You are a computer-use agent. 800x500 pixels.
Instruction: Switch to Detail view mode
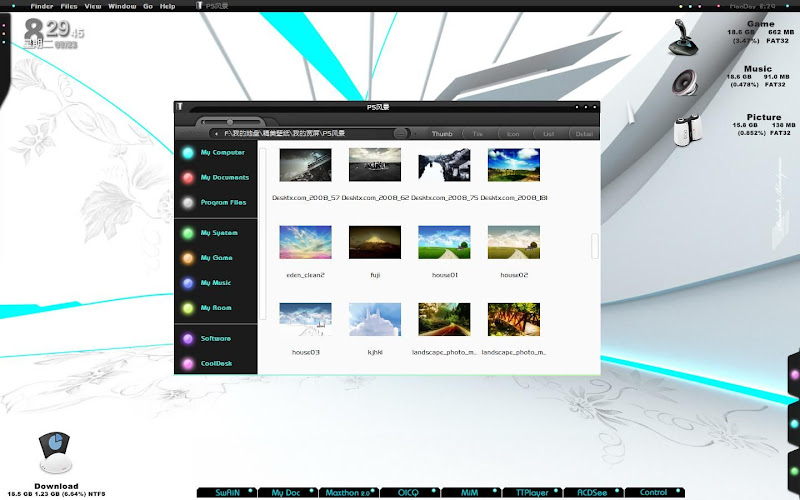(x=584, y=134)
